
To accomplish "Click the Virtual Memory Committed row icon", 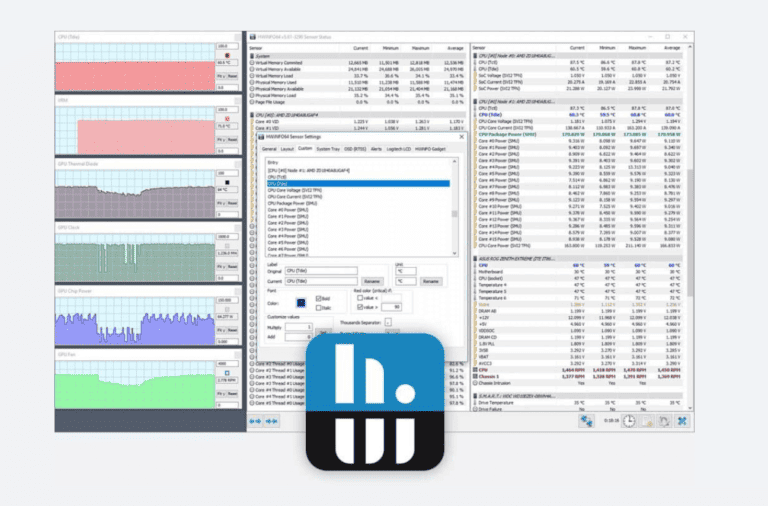I will (252, 63).
